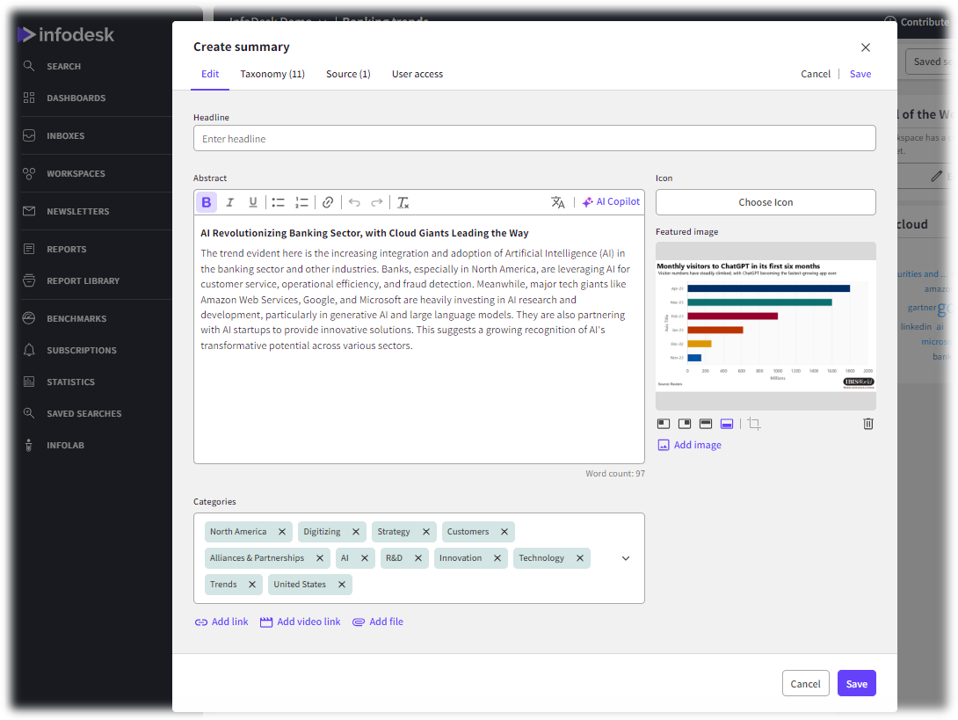The image size is (958, 720).
Task: Undo the last edit in the abstract
Action: pyautogui.click(x=354, y=201)
